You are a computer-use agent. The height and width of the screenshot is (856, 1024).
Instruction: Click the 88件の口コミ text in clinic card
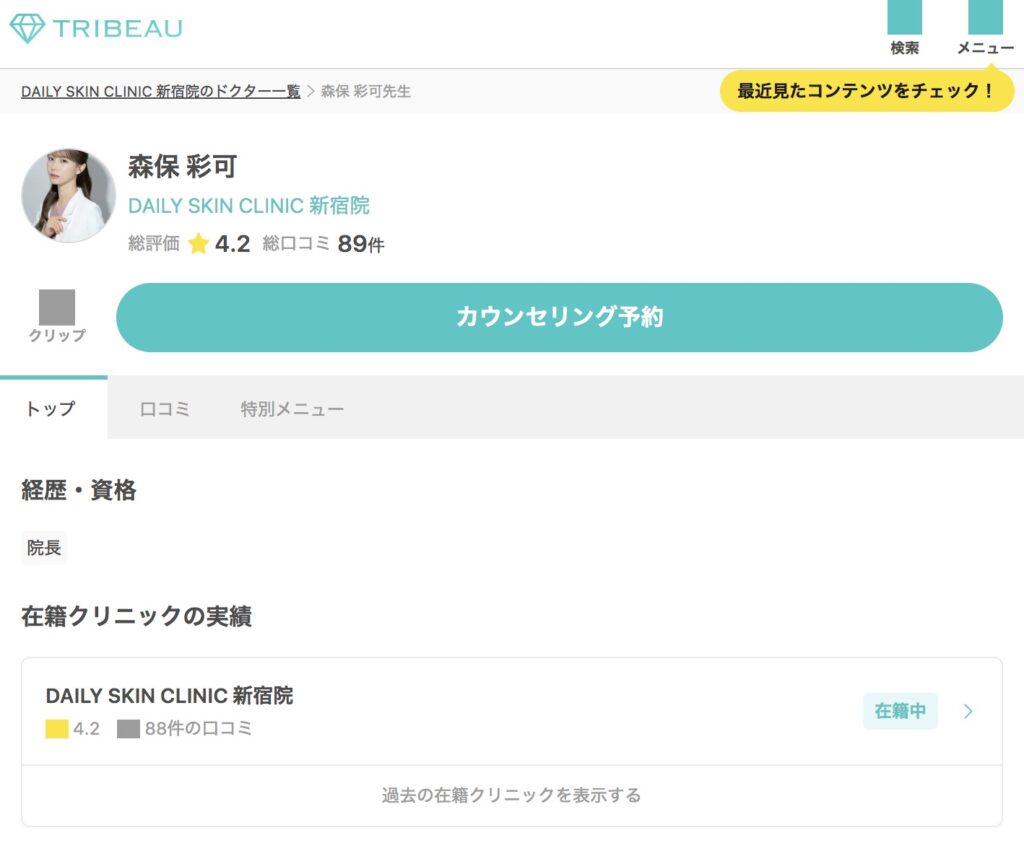click(x=199, y=729)
